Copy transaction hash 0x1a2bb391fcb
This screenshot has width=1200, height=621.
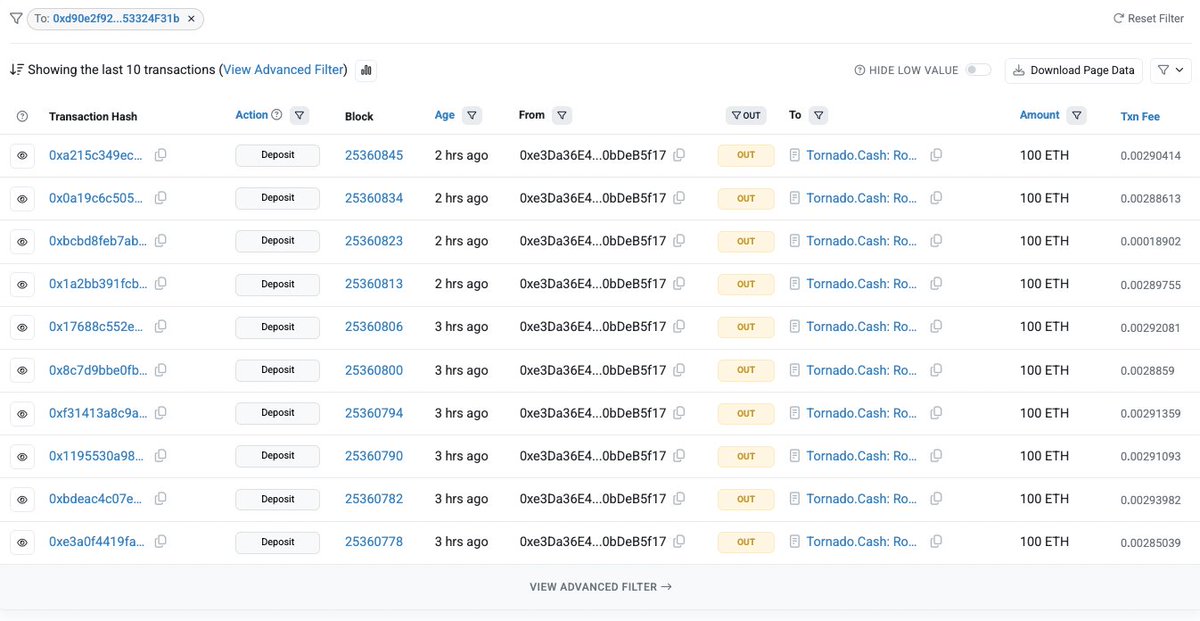[x=160, y=284]
